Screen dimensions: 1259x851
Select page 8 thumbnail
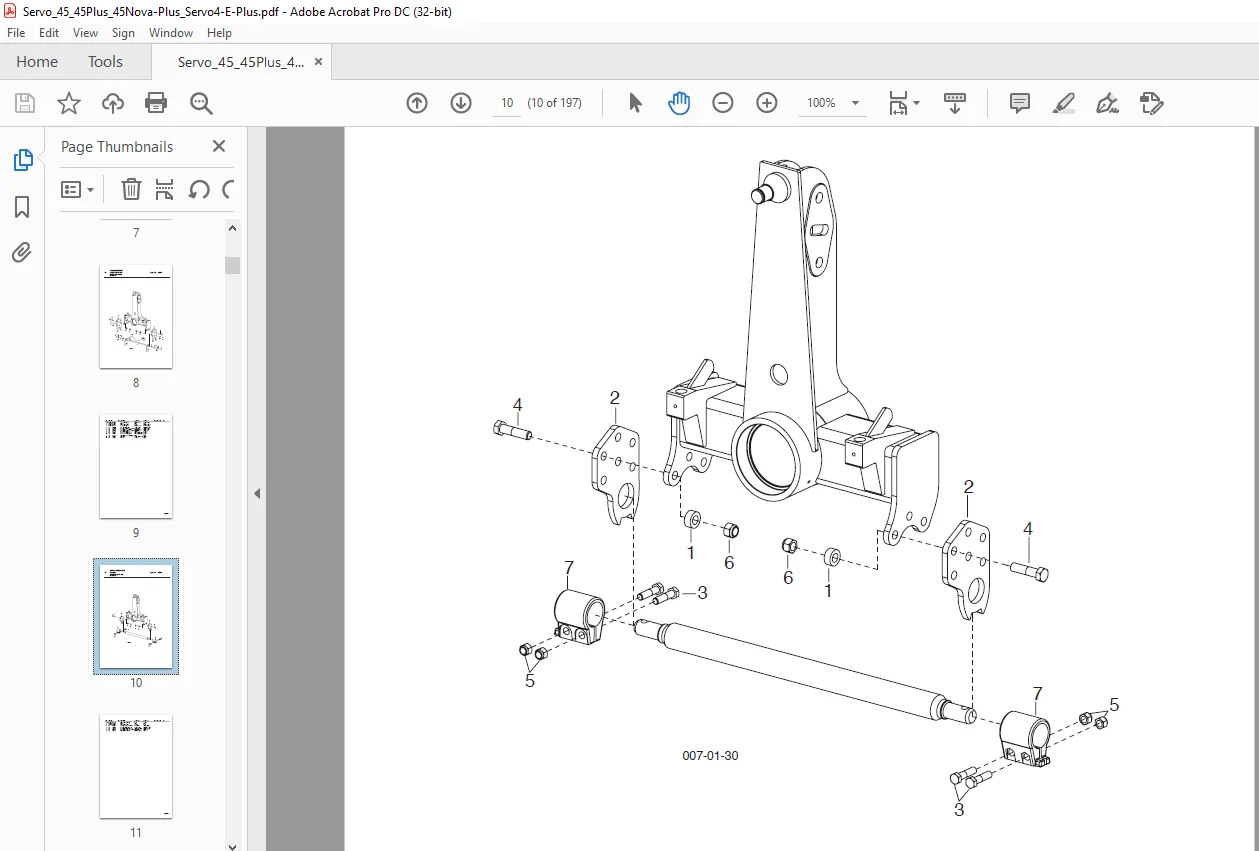pos(136,316)
